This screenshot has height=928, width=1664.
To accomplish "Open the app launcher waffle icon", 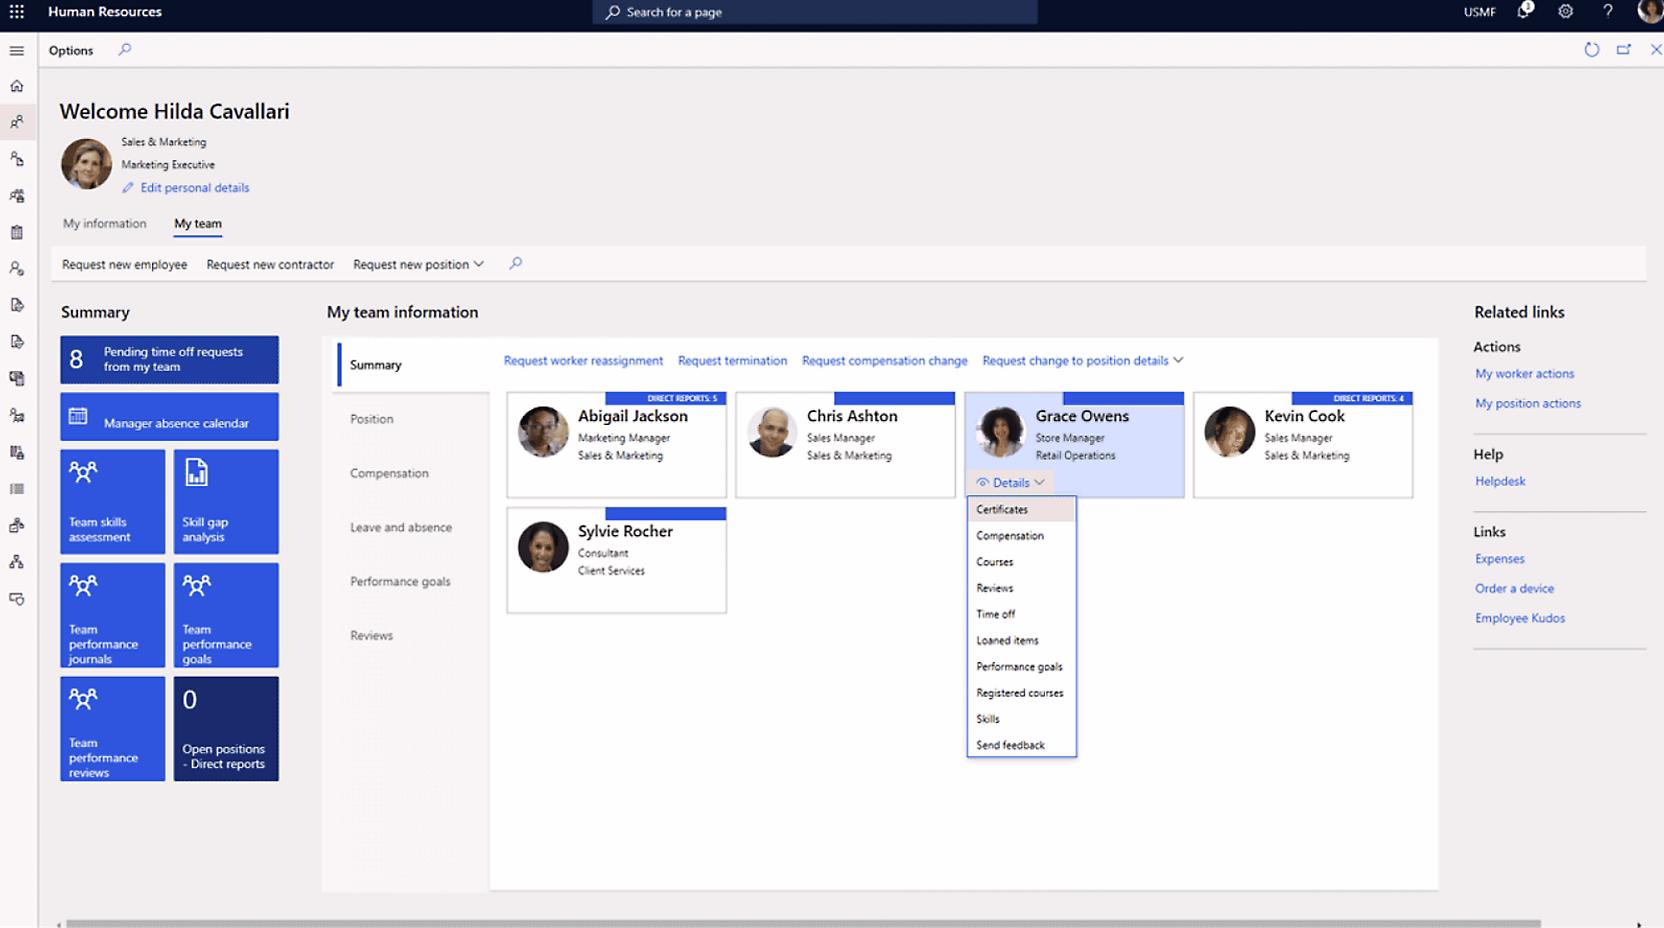I will coord(17,12).
